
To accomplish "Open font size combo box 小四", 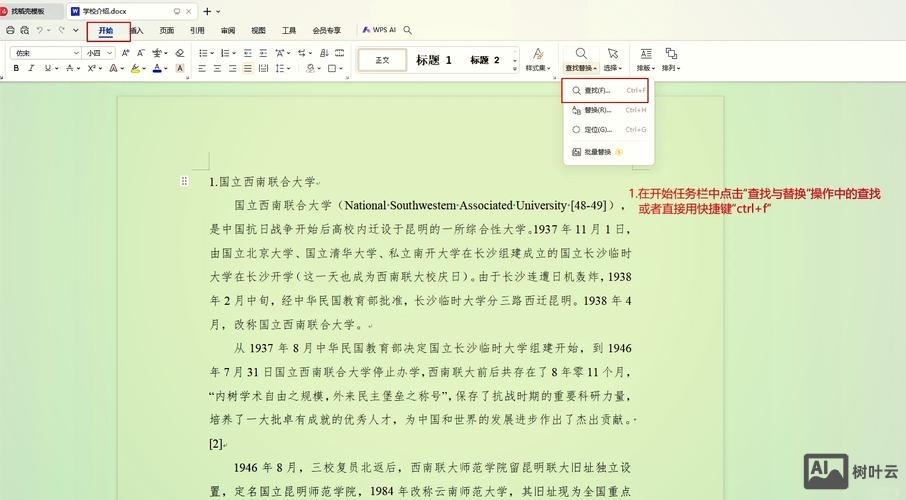I will pyautogui.click(x=99, y=53).
